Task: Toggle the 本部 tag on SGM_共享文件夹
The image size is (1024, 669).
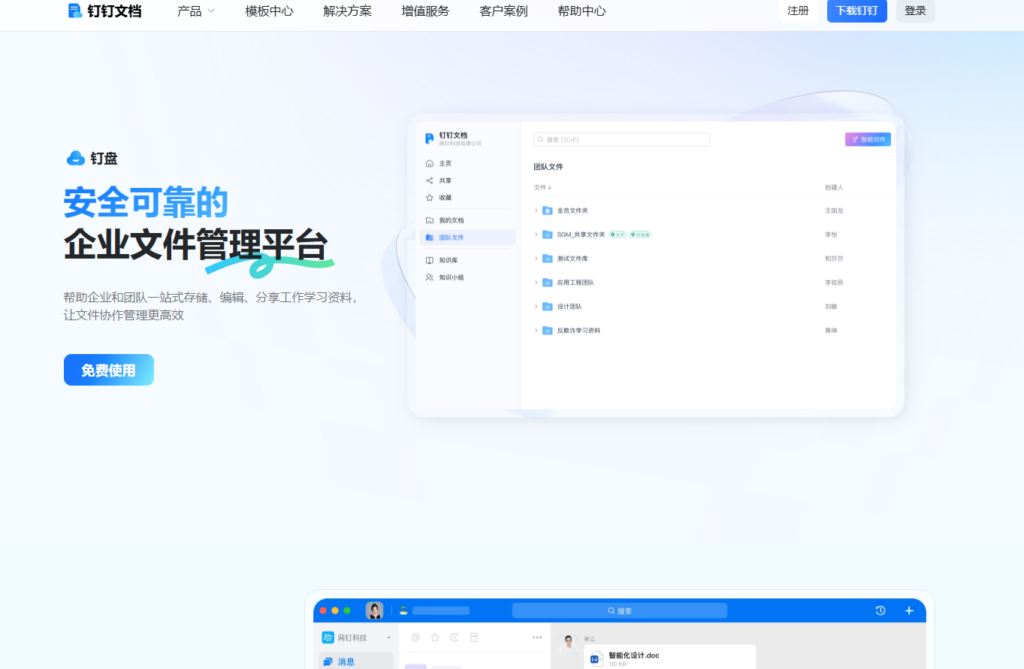Action: coord(617,234)
